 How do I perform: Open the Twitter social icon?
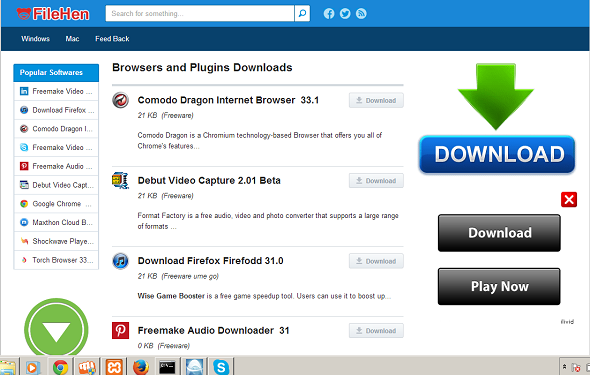345,14
